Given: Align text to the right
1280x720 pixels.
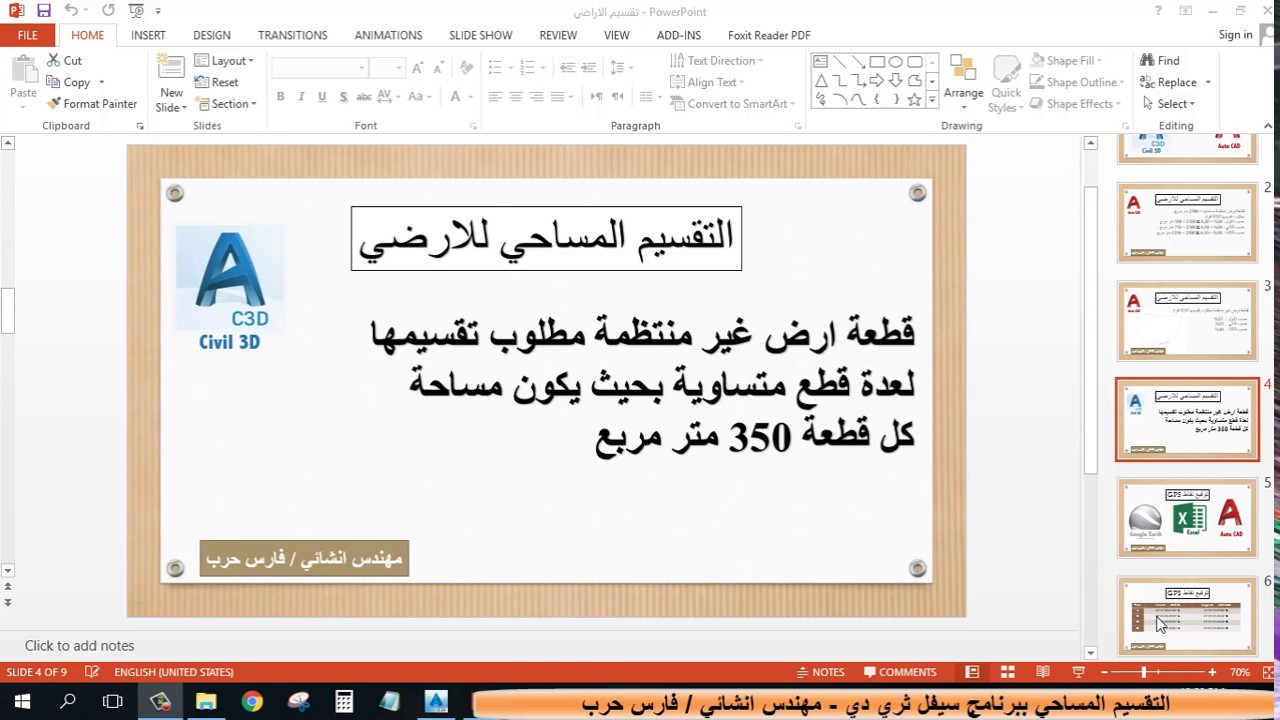Looking at the screenshot, I should point(537,97).
